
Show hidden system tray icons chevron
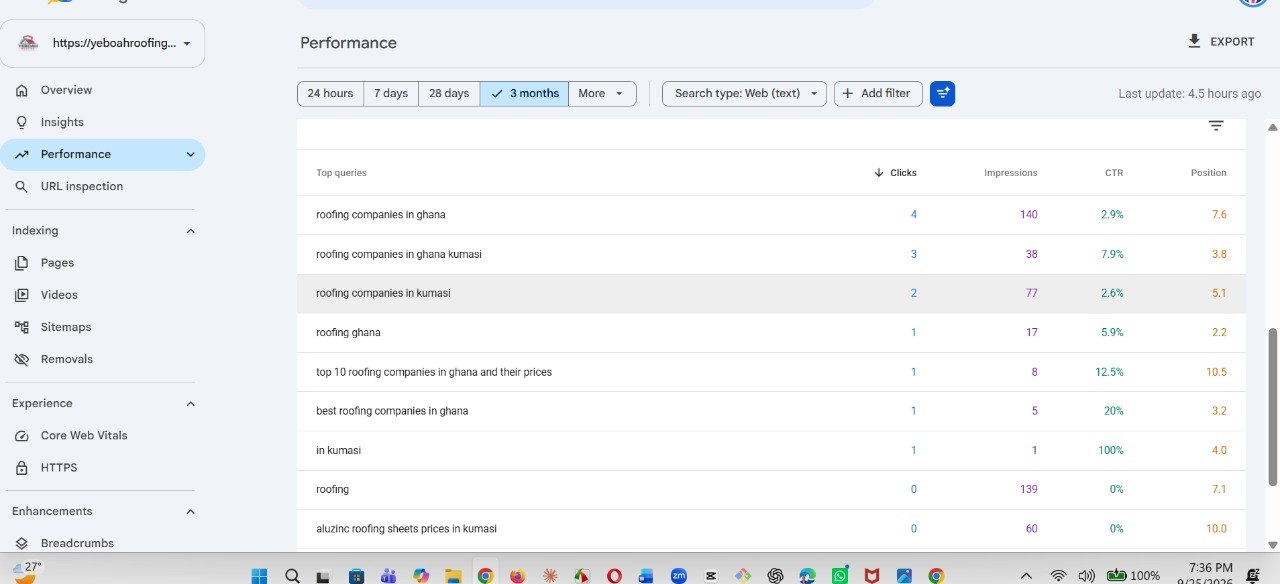(x=1026, y=576)
